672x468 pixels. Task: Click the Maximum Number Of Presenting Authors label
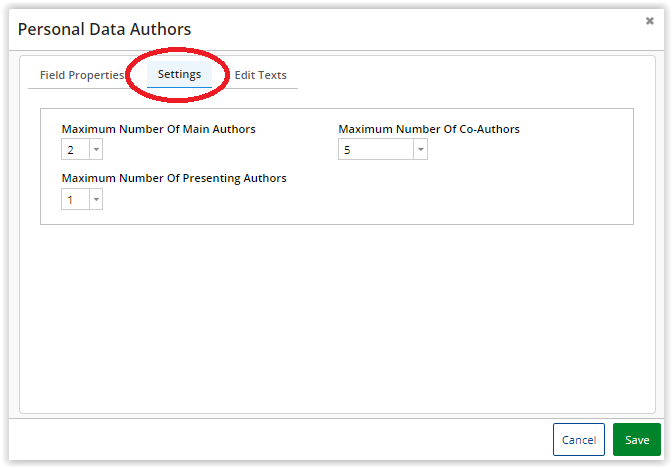pyautogui.click(x=174, y=178)
